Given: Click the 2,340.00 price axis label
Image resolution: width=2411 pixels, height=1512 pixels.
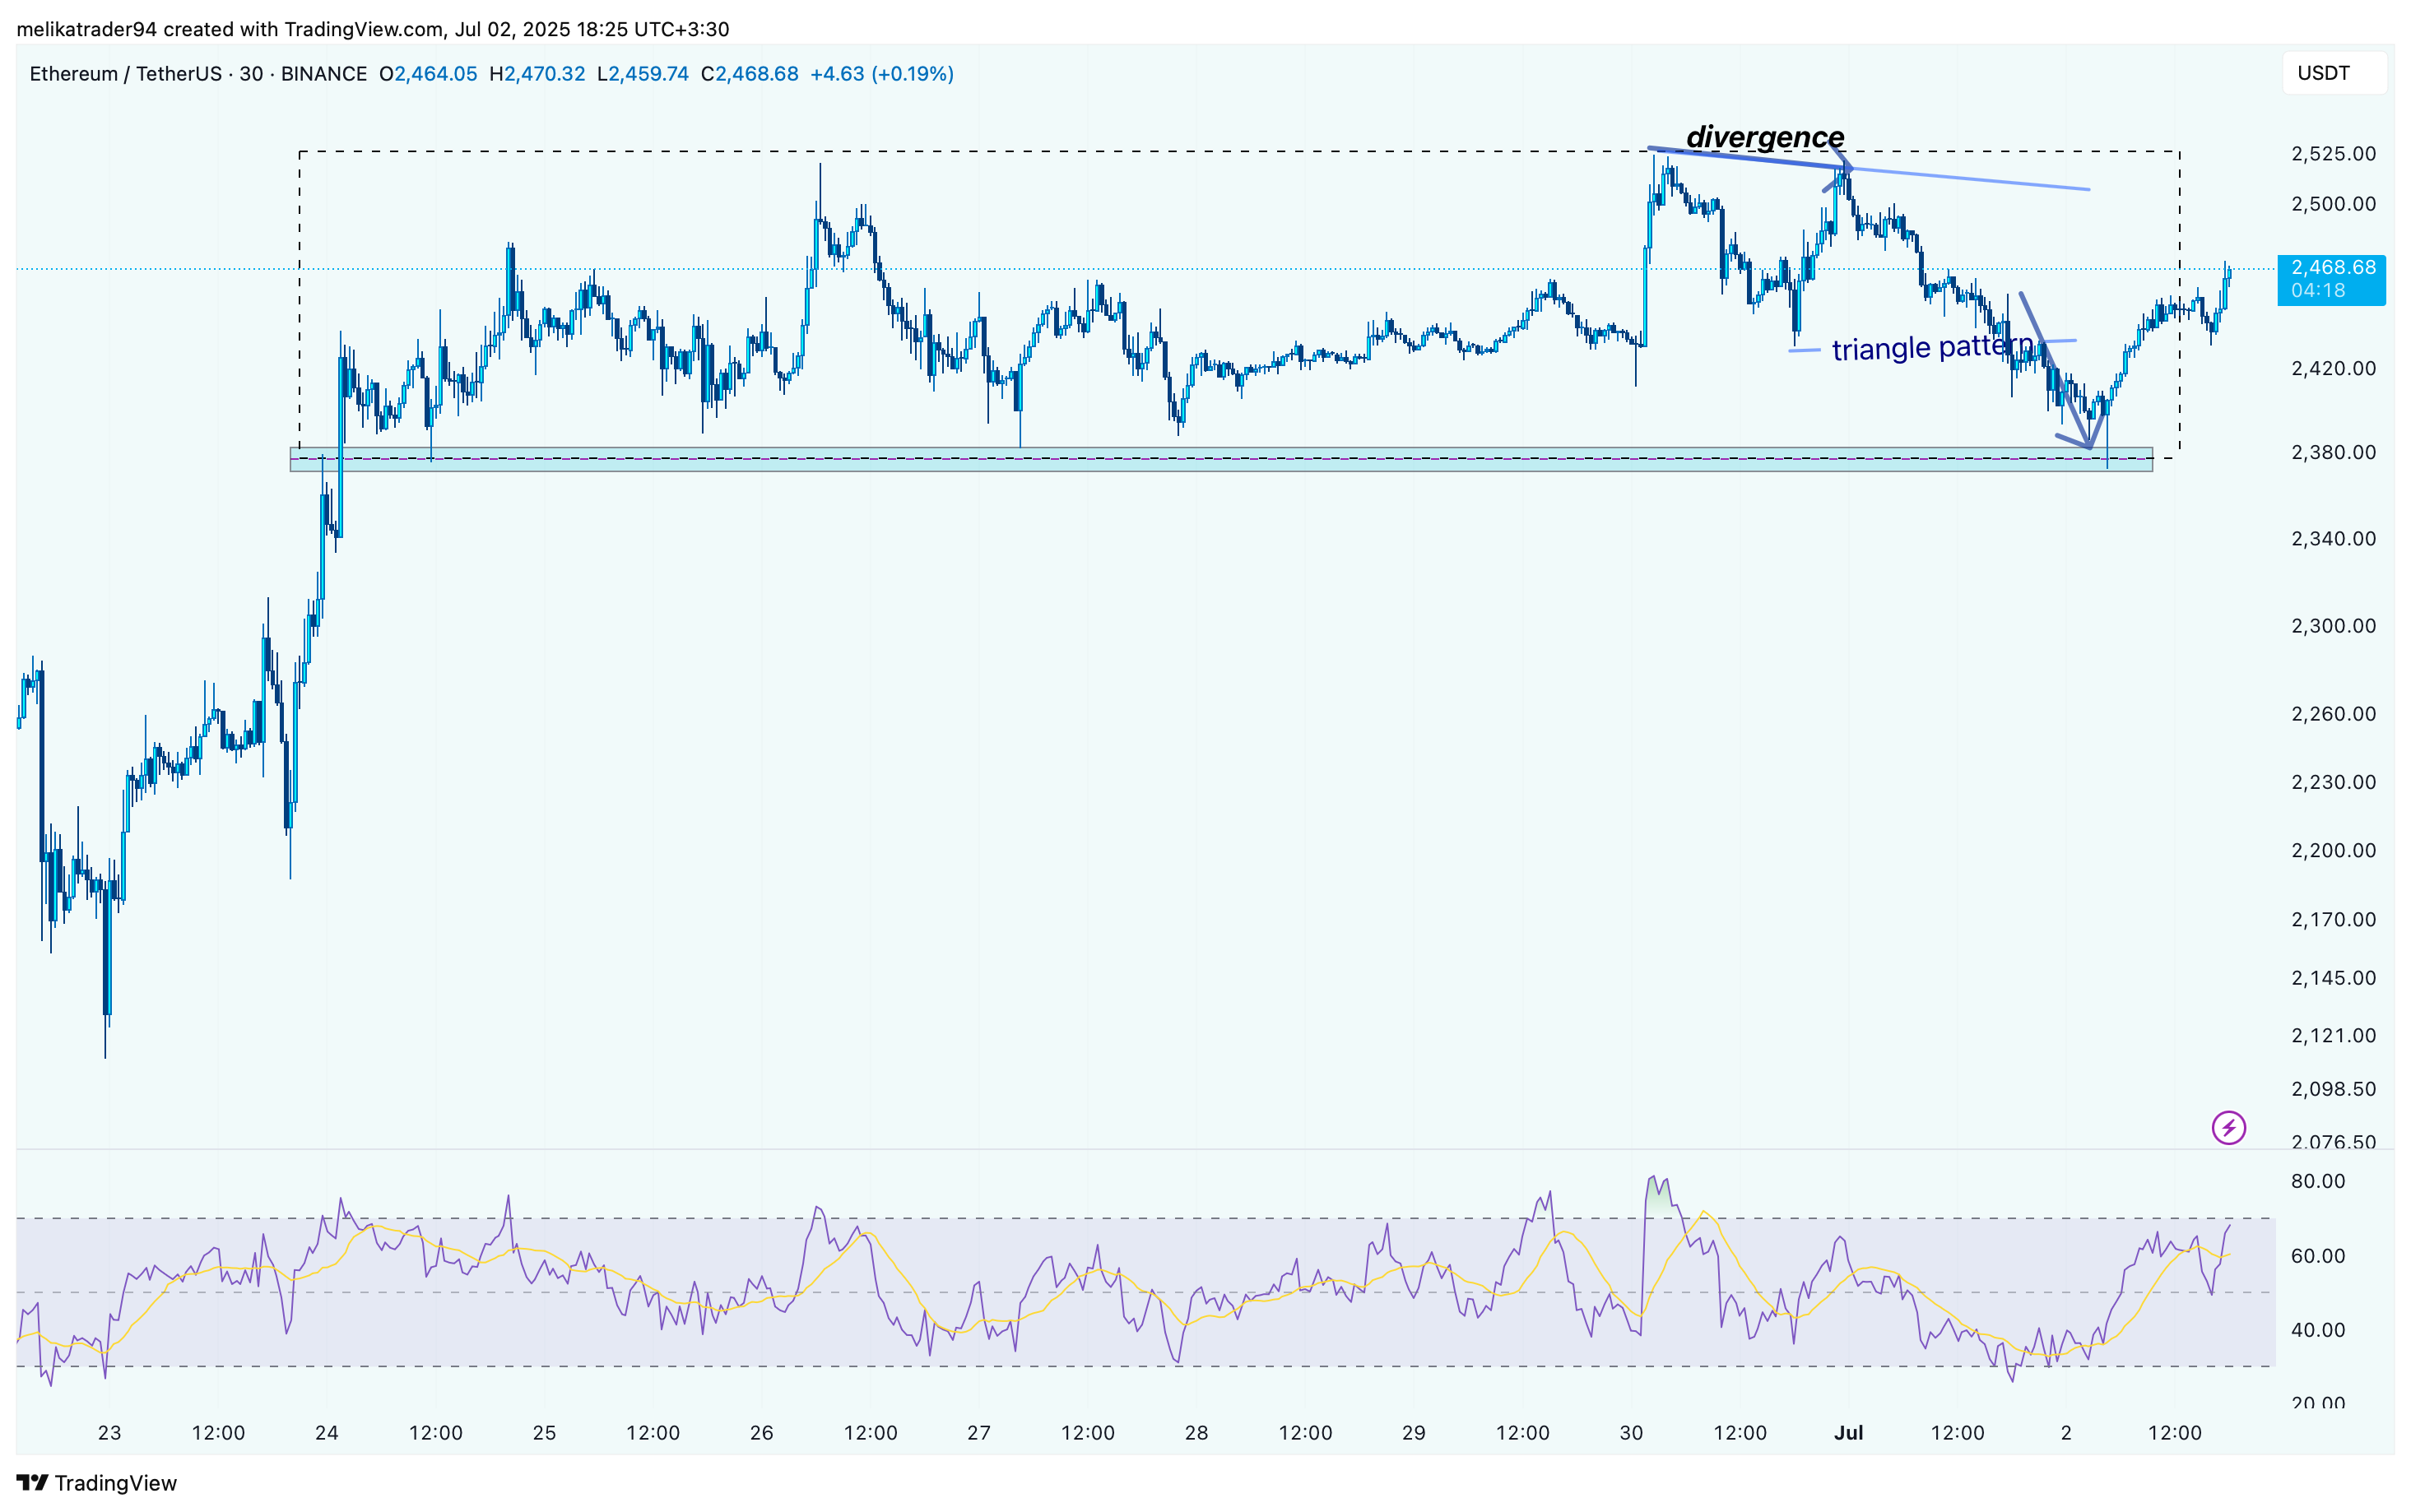Looking at the screenshot, I should click(x=2333, y=539).
